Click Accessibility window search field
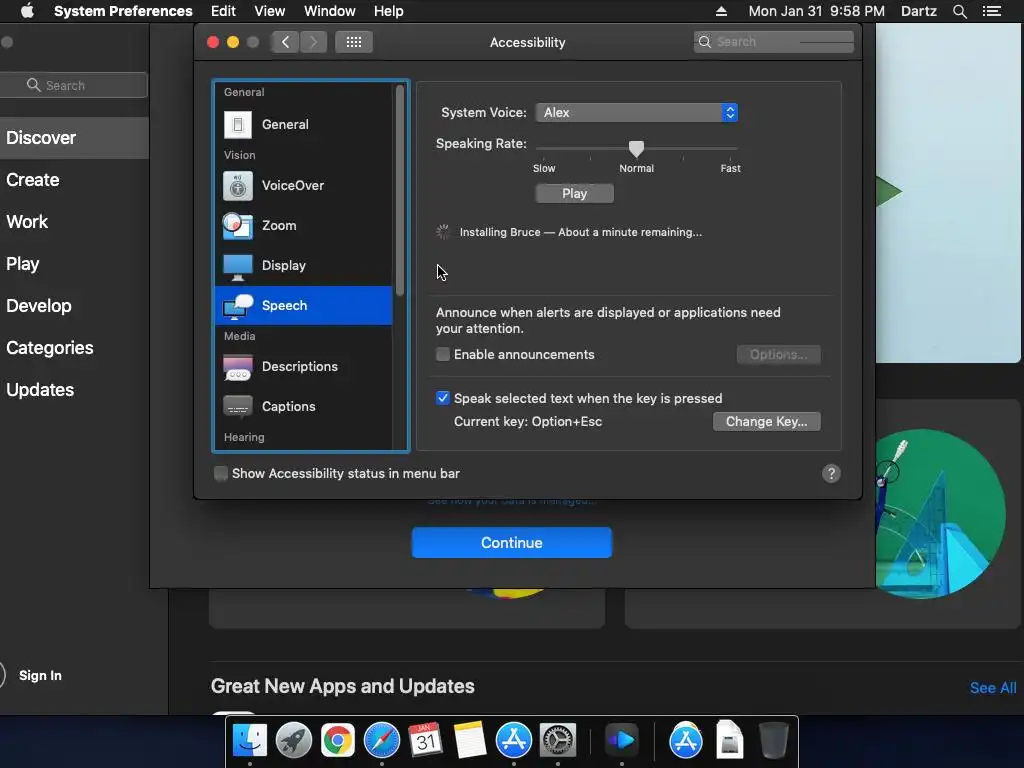This screenshot has height=768, width=1024. click(x=773, y=42)
